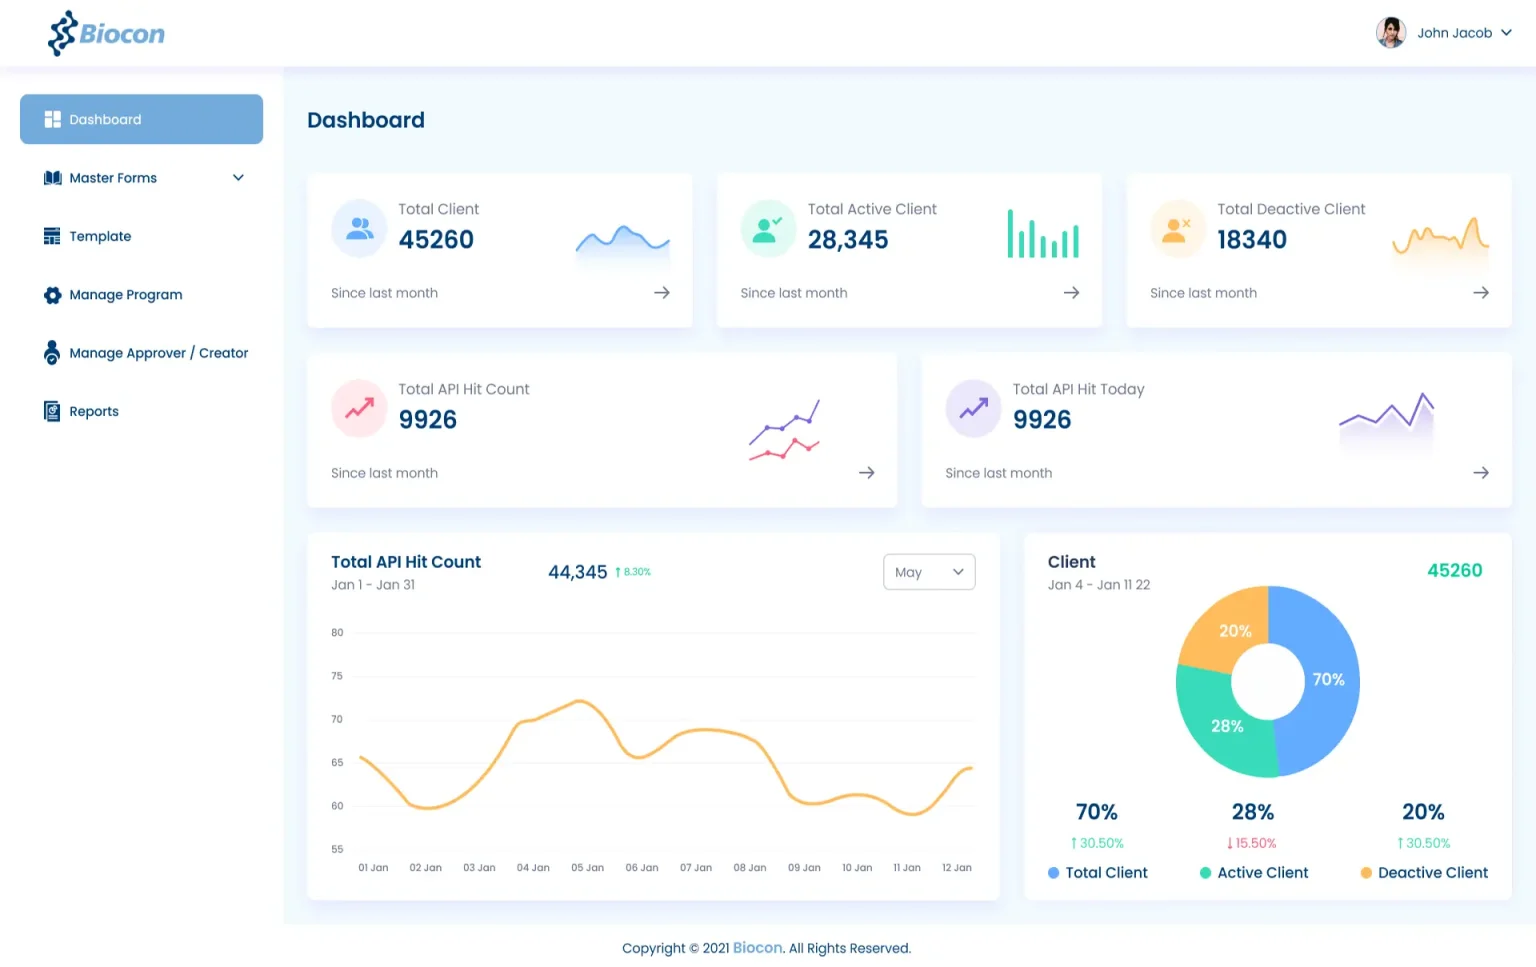1536x967 pixels.
Task: Click the green 28% donut segment
Action: click(x=1227, y=727)
